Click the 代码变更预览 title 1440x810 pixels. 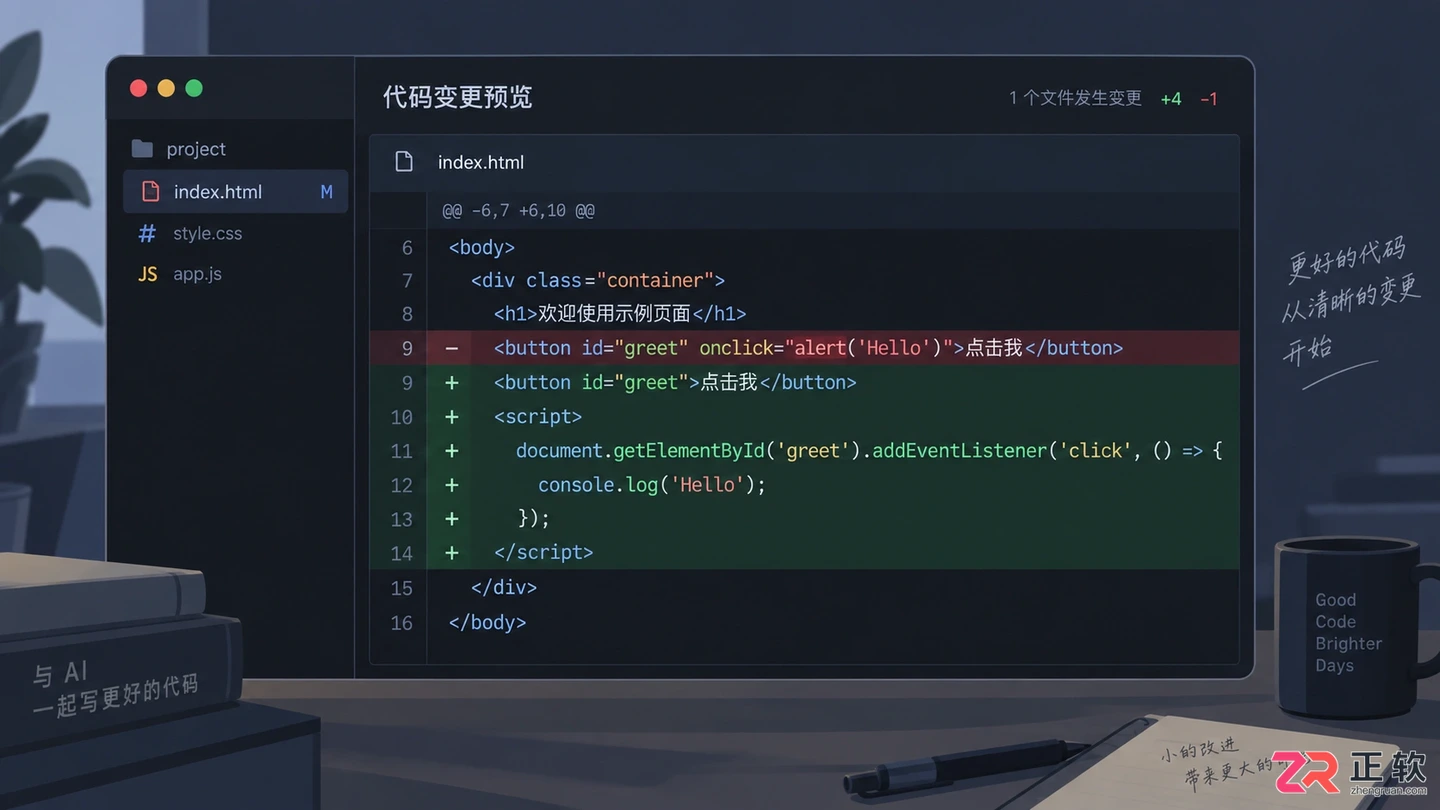point(457,97)
